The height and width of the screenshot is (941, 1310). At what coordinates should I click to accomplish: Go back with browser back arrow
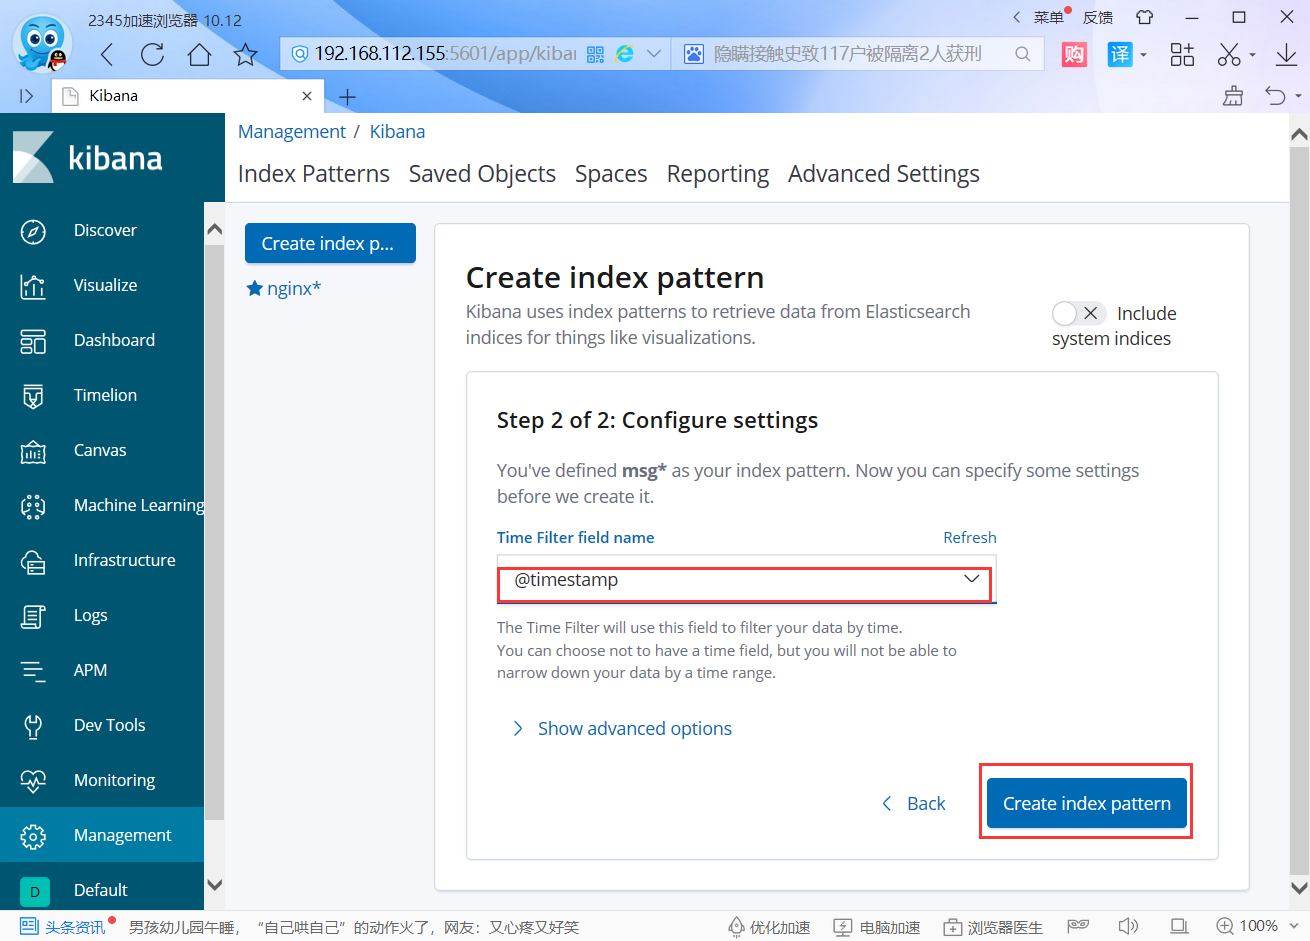(x=107, y=54)
